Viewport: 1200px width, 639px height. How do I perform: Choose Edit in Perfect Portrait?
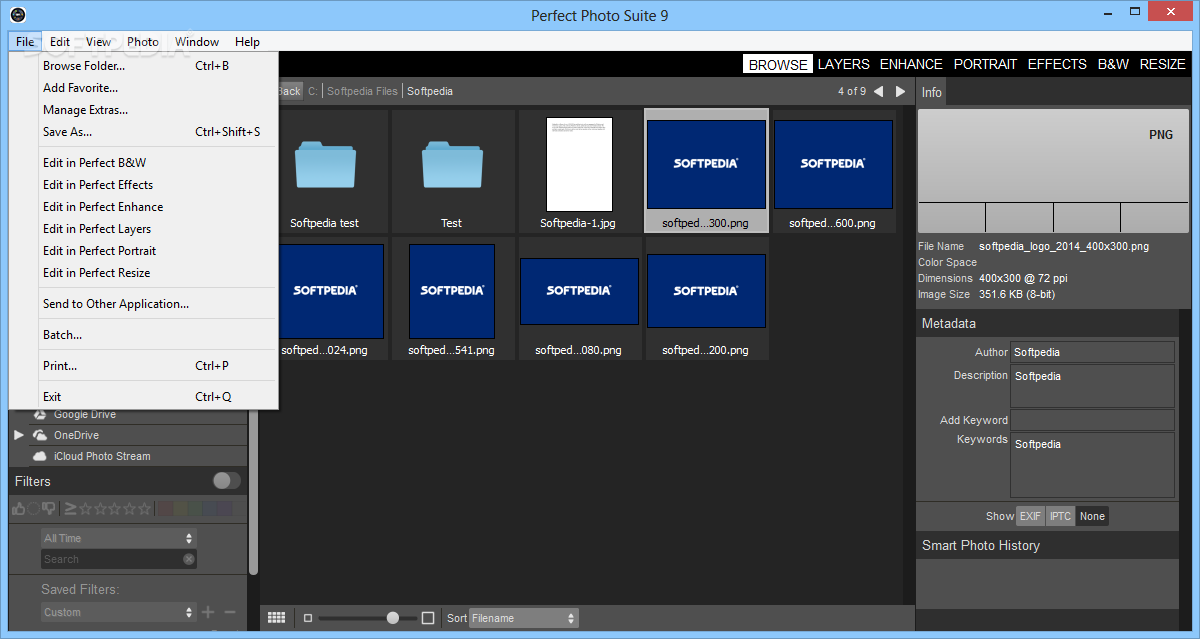[143, 251]
